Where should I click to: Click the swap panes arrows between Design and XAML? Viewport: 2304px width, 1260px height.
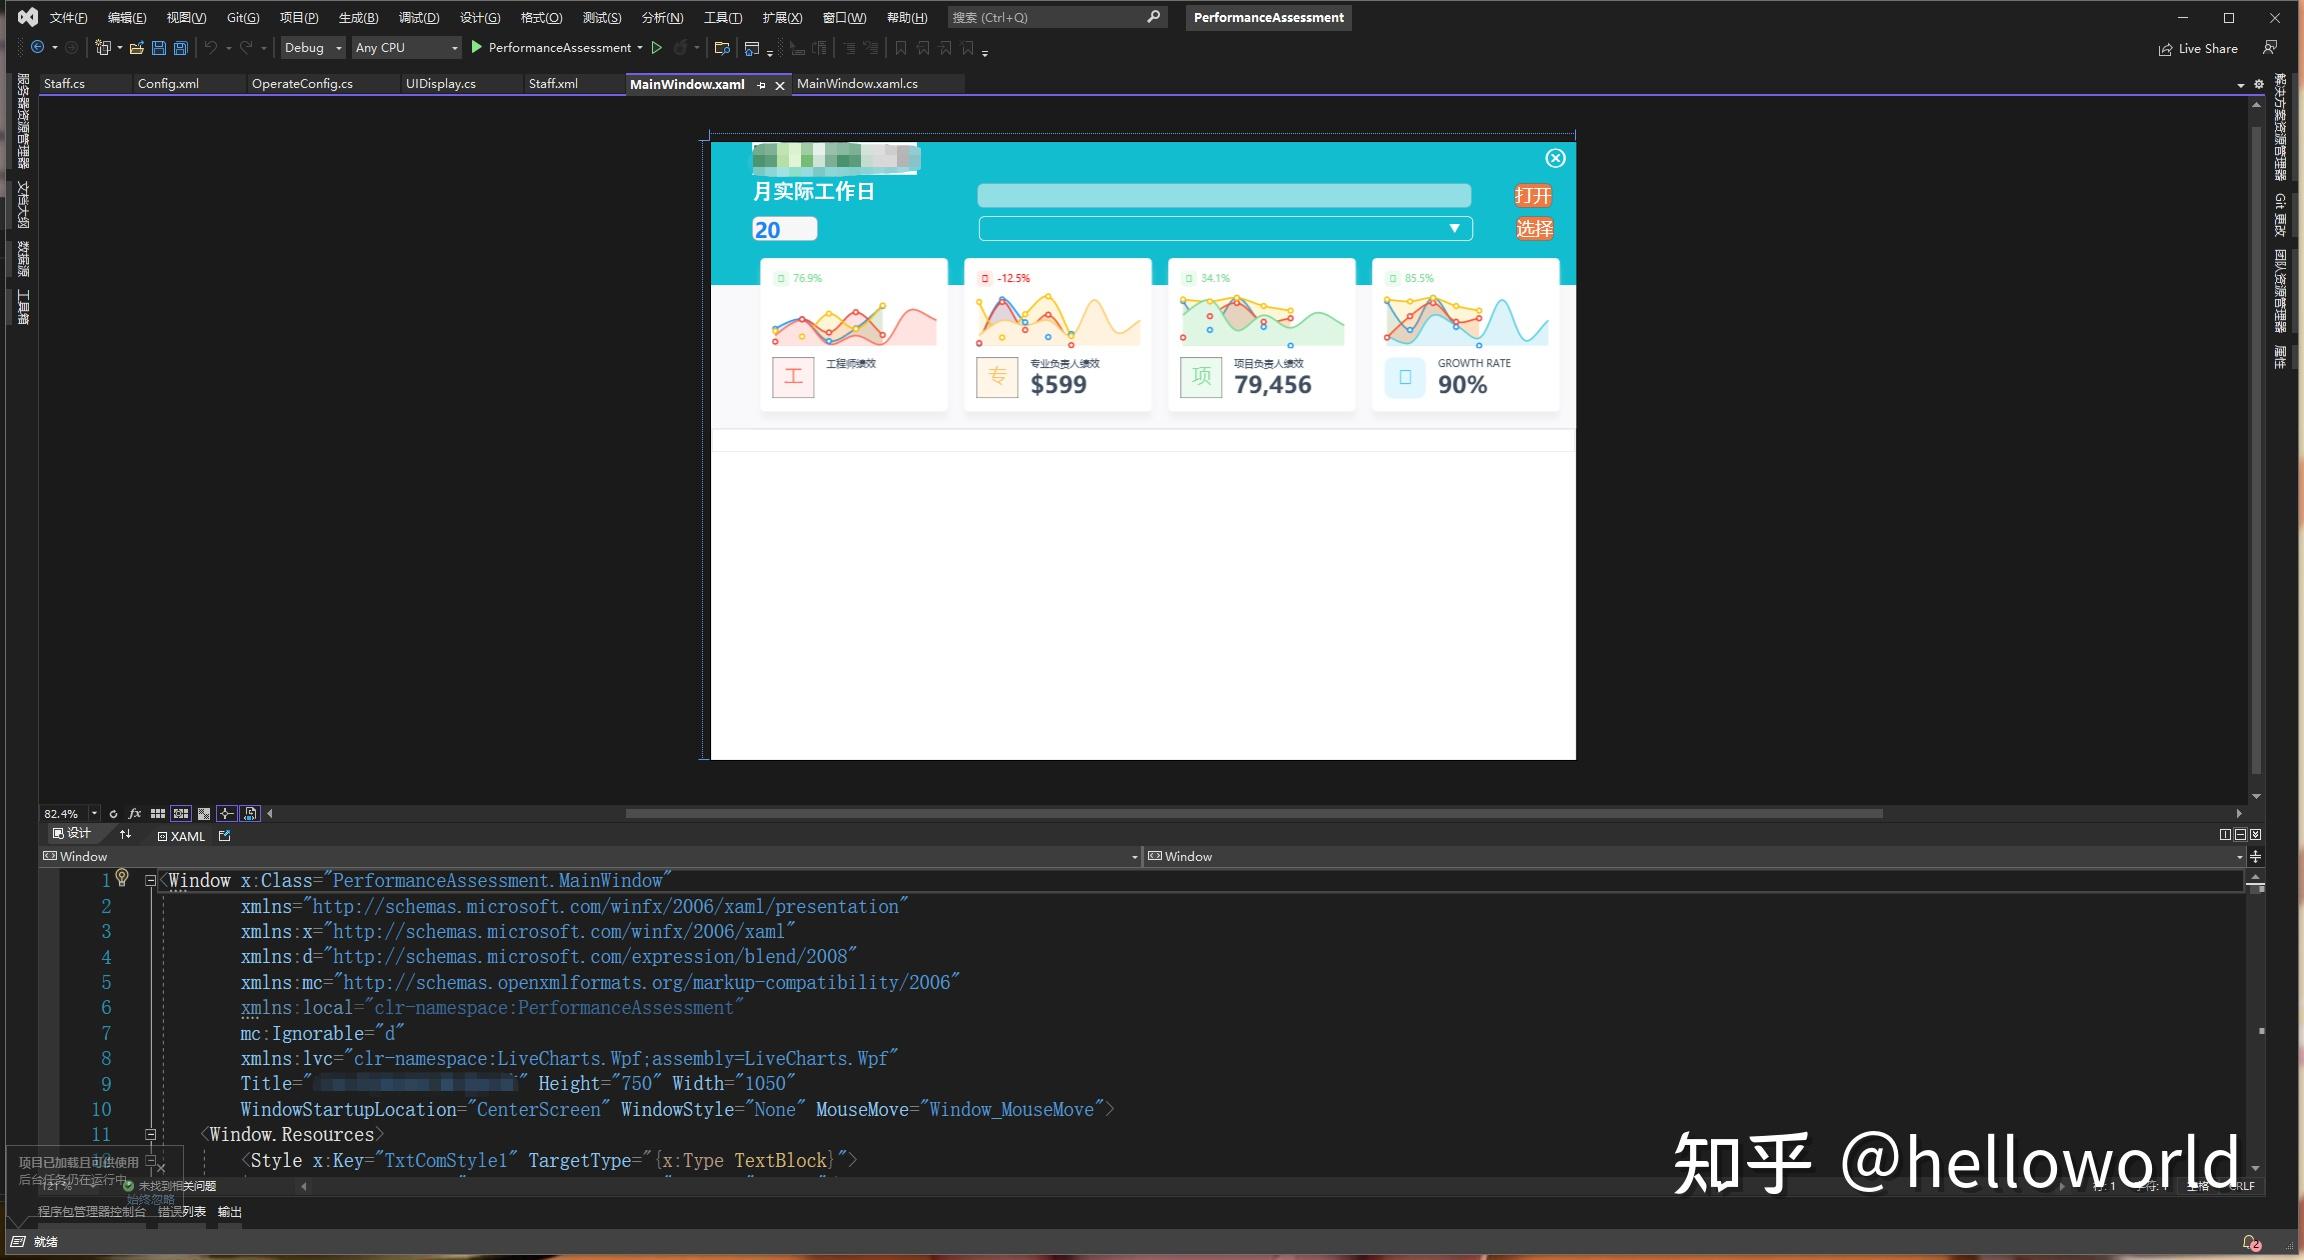[126, 834]
